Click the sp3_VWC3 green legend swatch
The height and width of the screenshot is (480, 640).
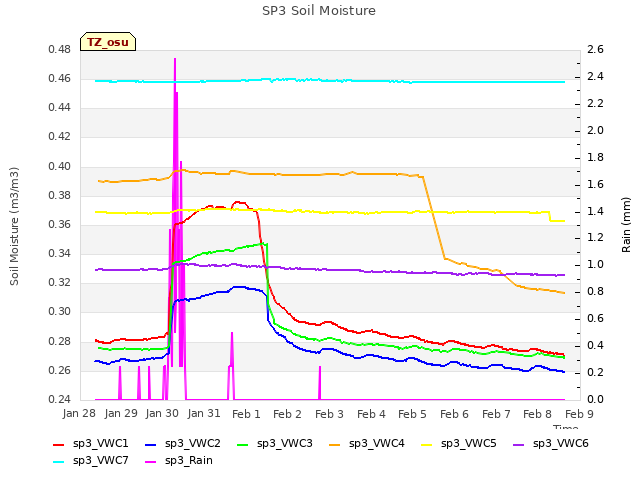click(243, 444)
